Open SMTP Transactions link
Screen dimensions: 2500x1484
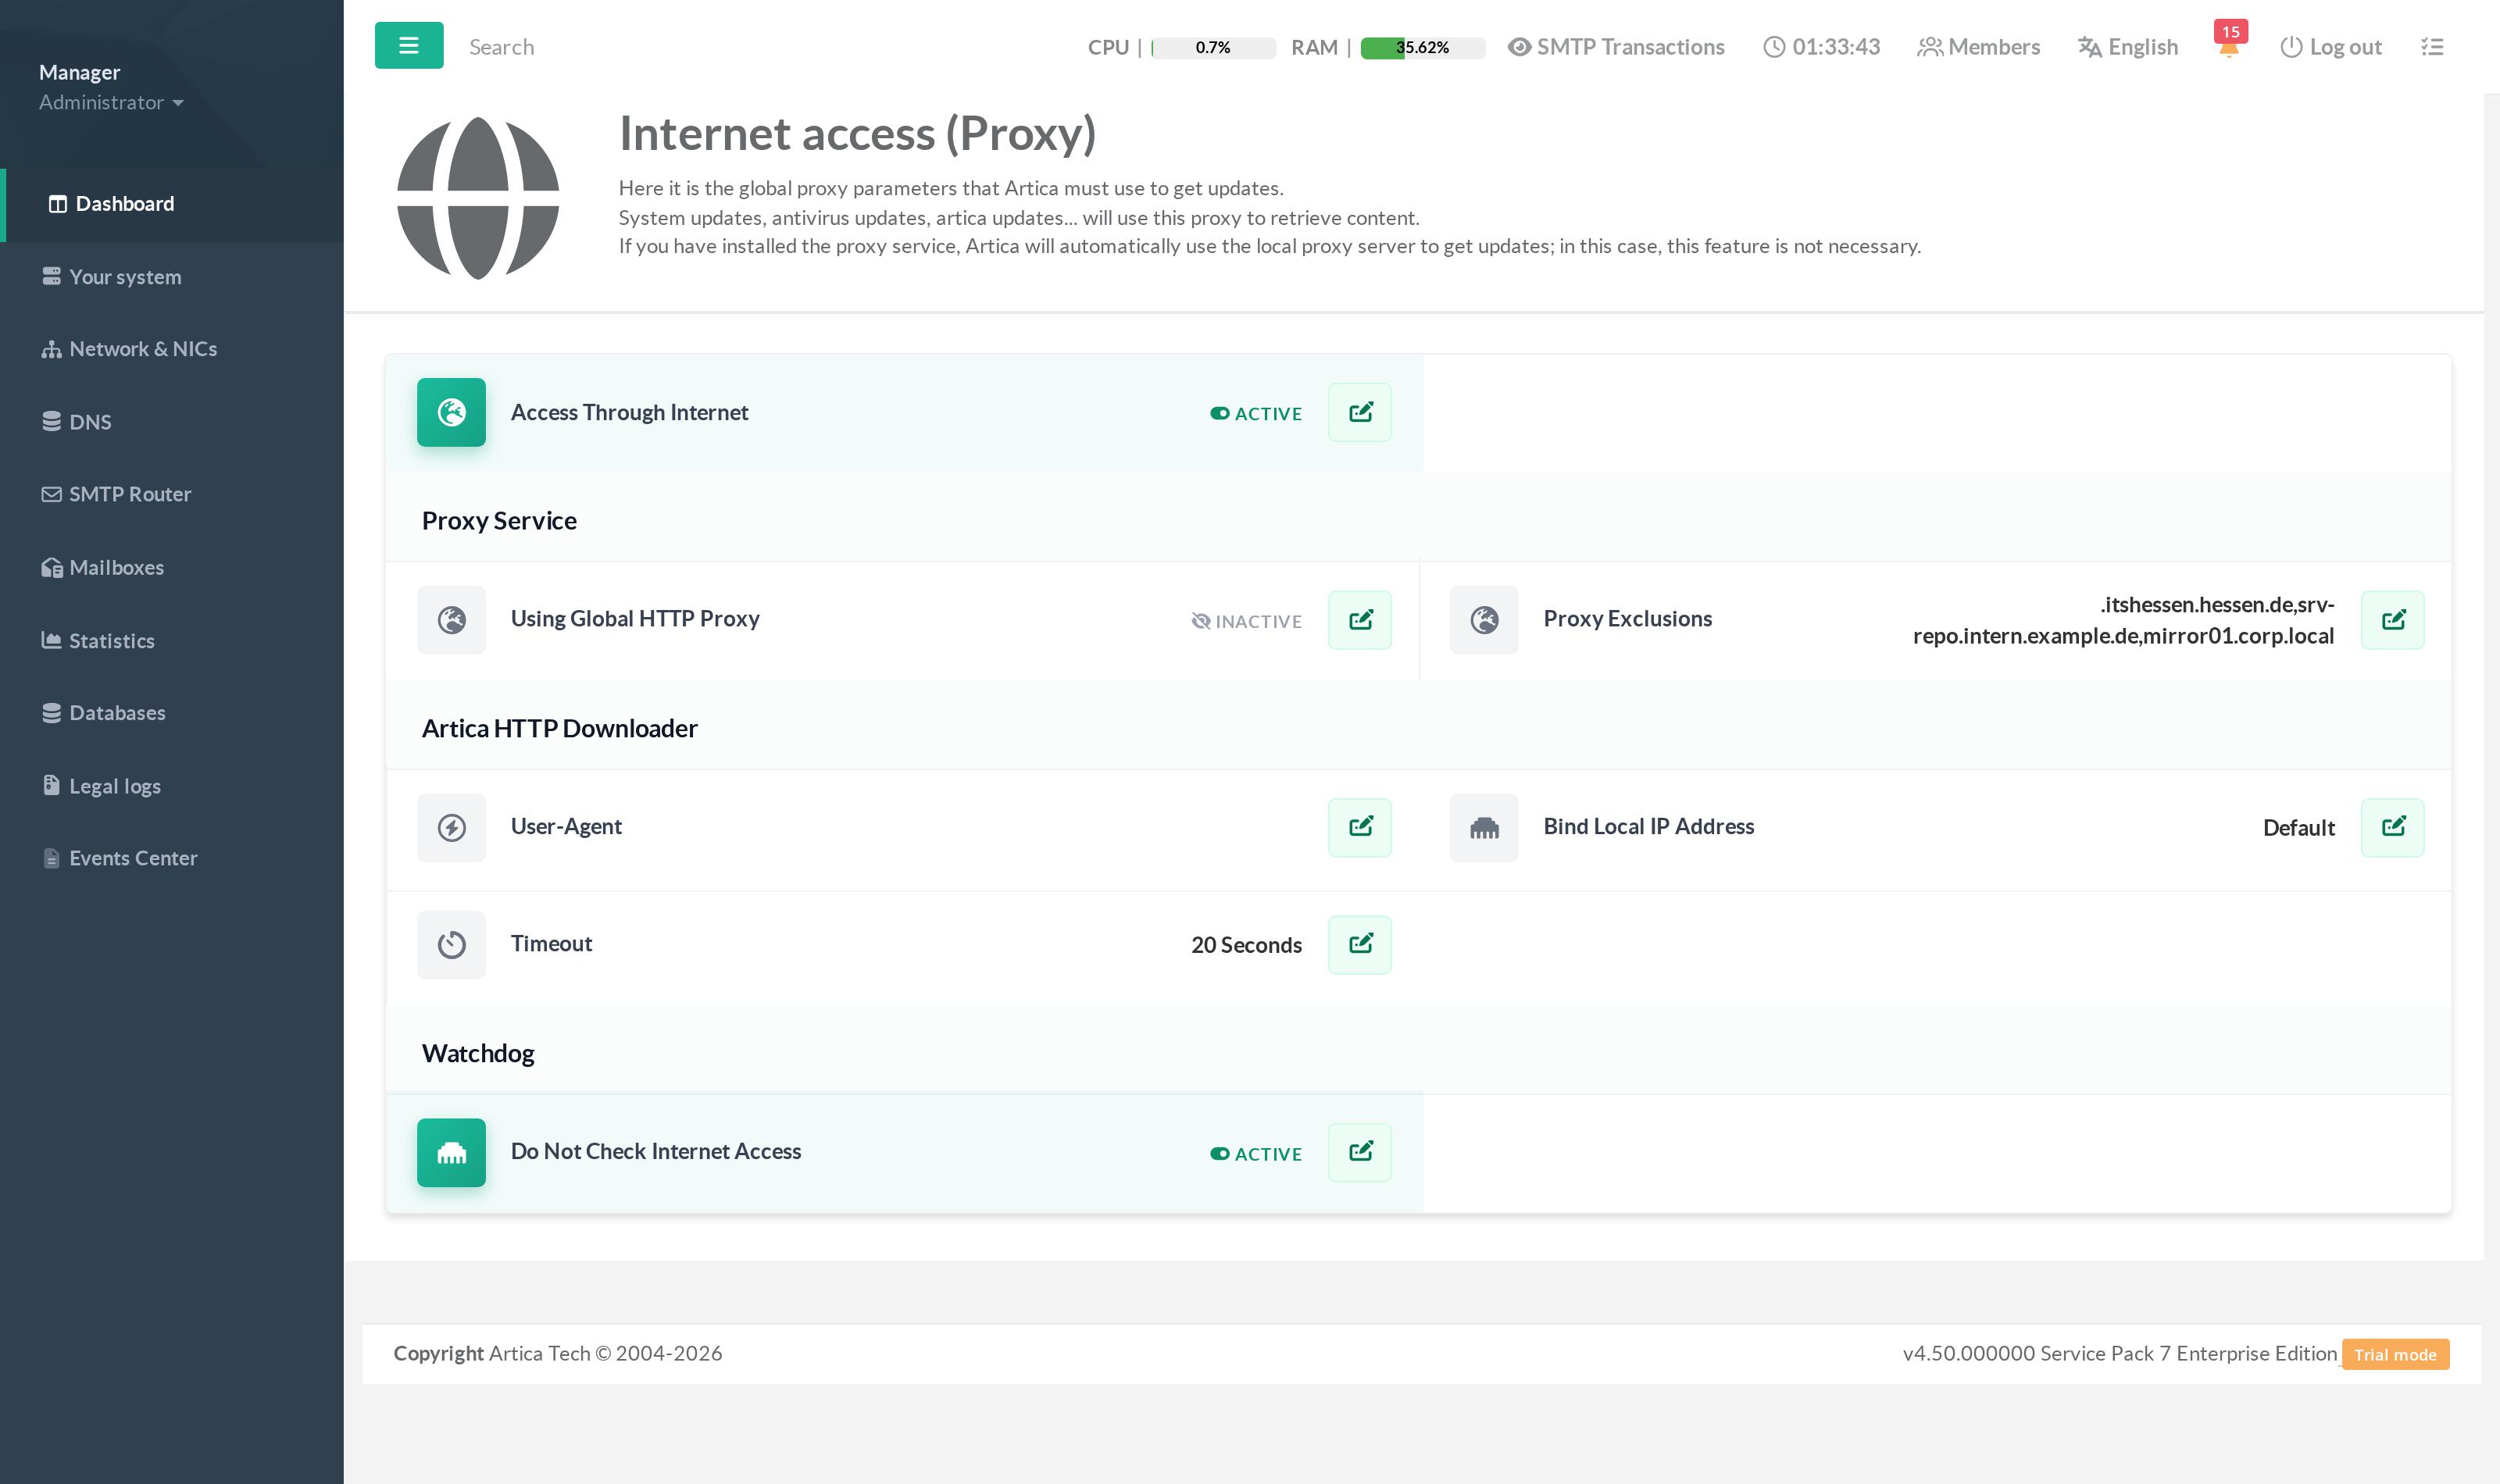[1616, 47]
